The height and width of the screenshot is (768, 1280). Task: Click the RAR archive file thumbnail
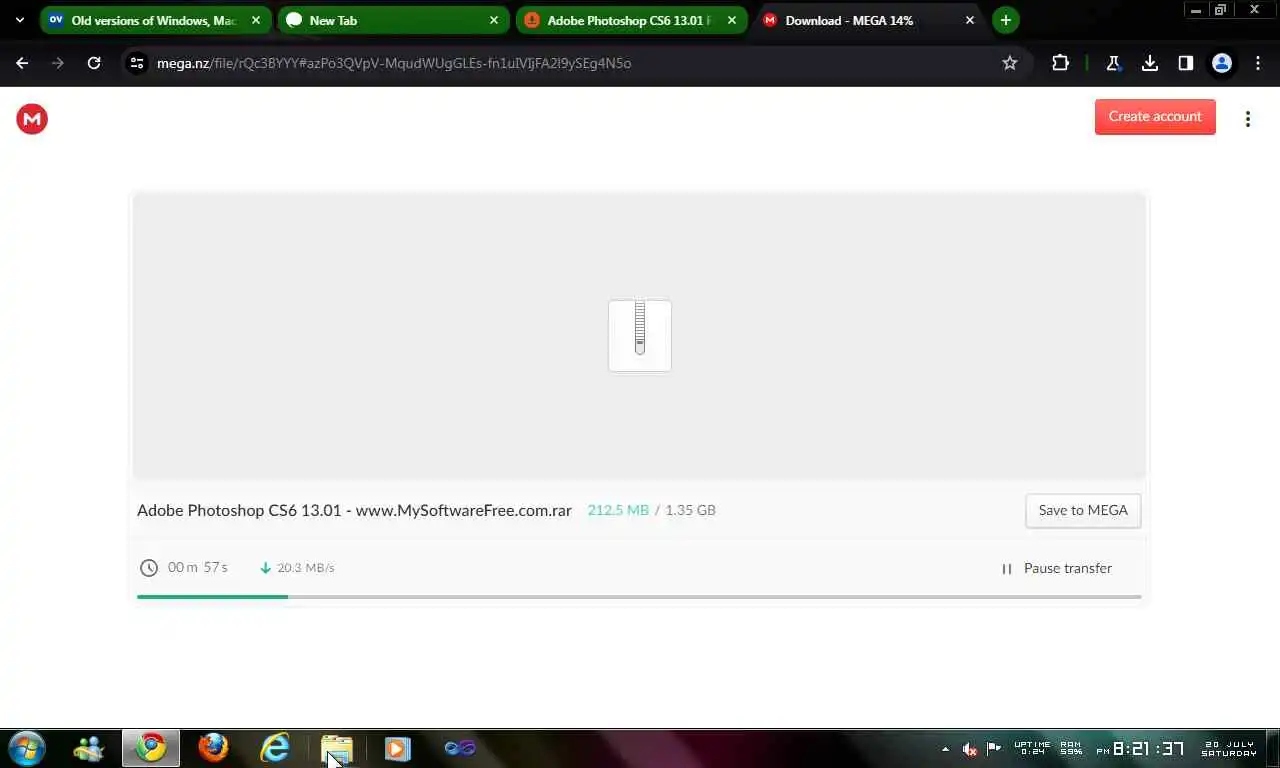640,336
